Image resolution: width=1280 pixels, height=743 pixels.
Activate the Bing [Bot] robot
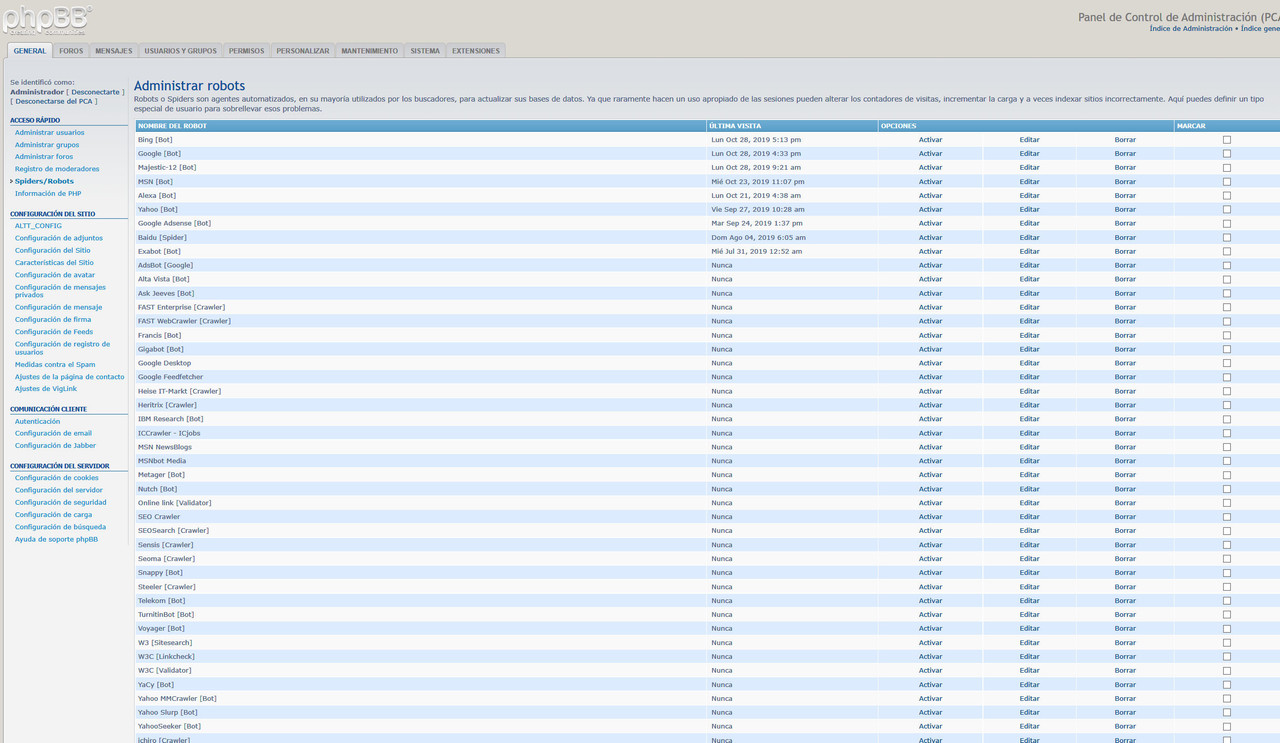[x=930, y=140]
